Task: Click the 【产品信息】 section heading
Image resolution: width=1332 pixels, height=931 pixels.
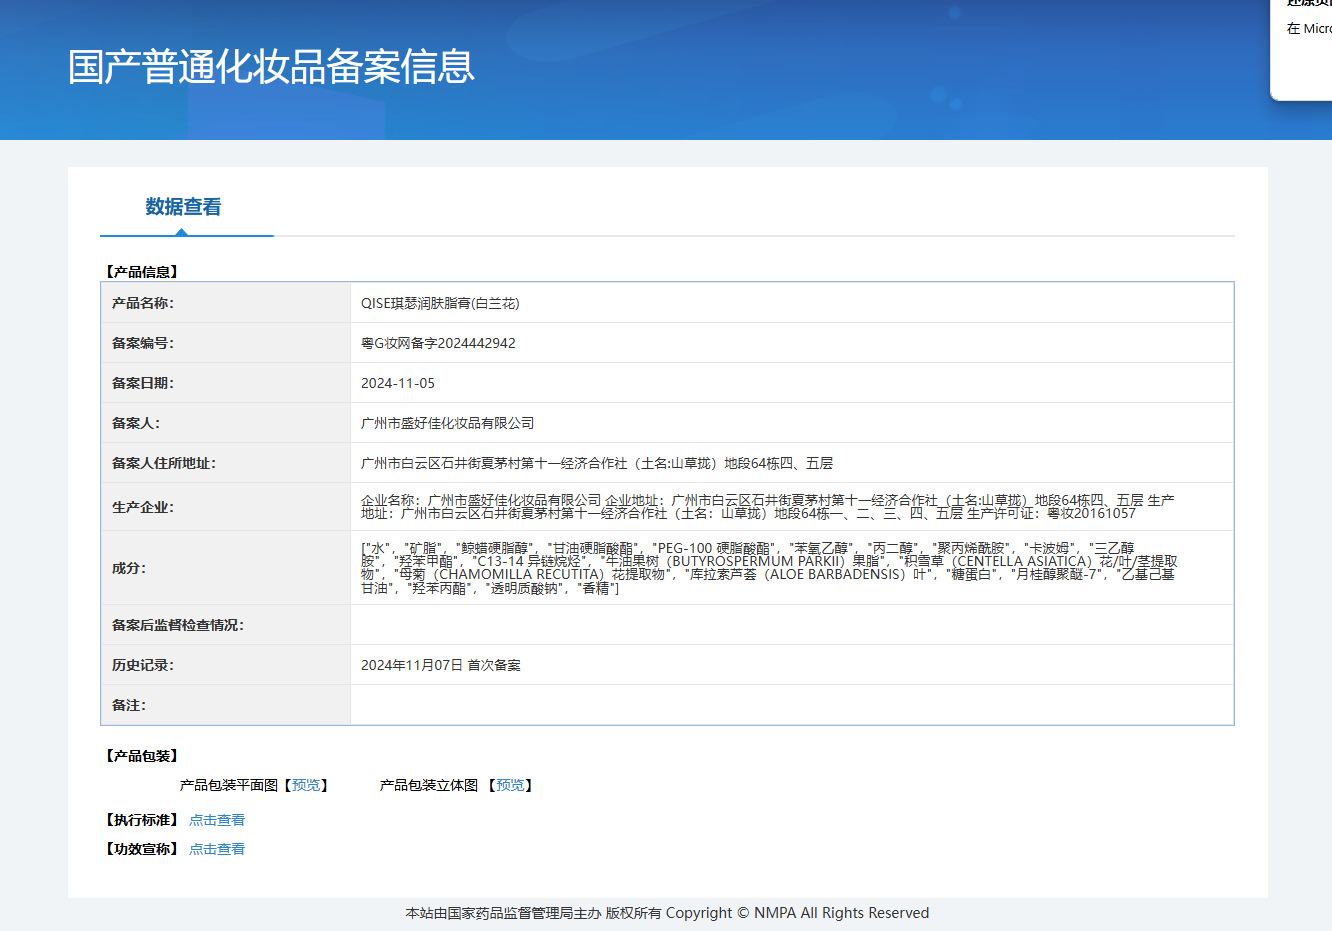Action: pyautogui.click(x=141, y=272)
